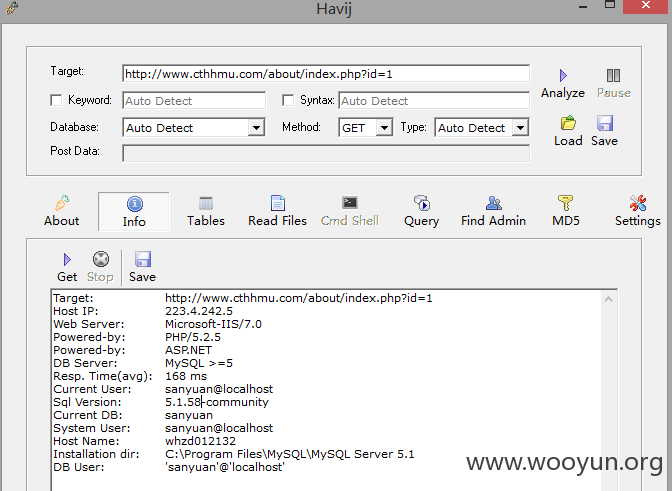Click the Host IP value 223.4.242.5

[x=199, y=311]
